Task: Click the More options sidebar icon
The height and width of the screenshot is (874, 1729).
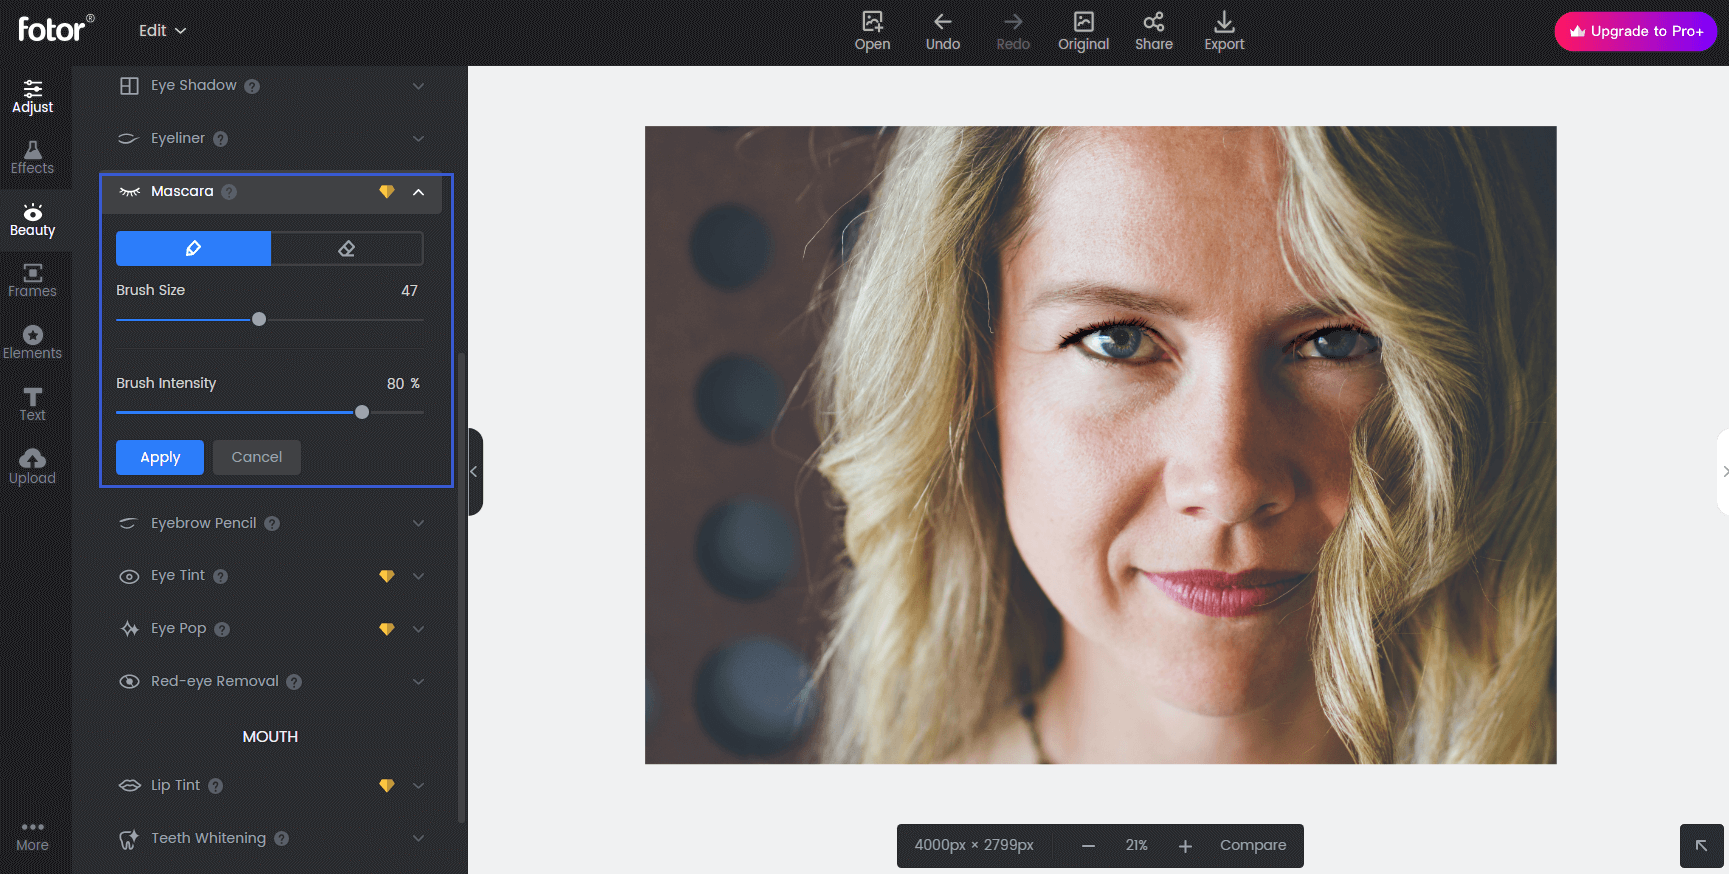Action: pos(32,836)
